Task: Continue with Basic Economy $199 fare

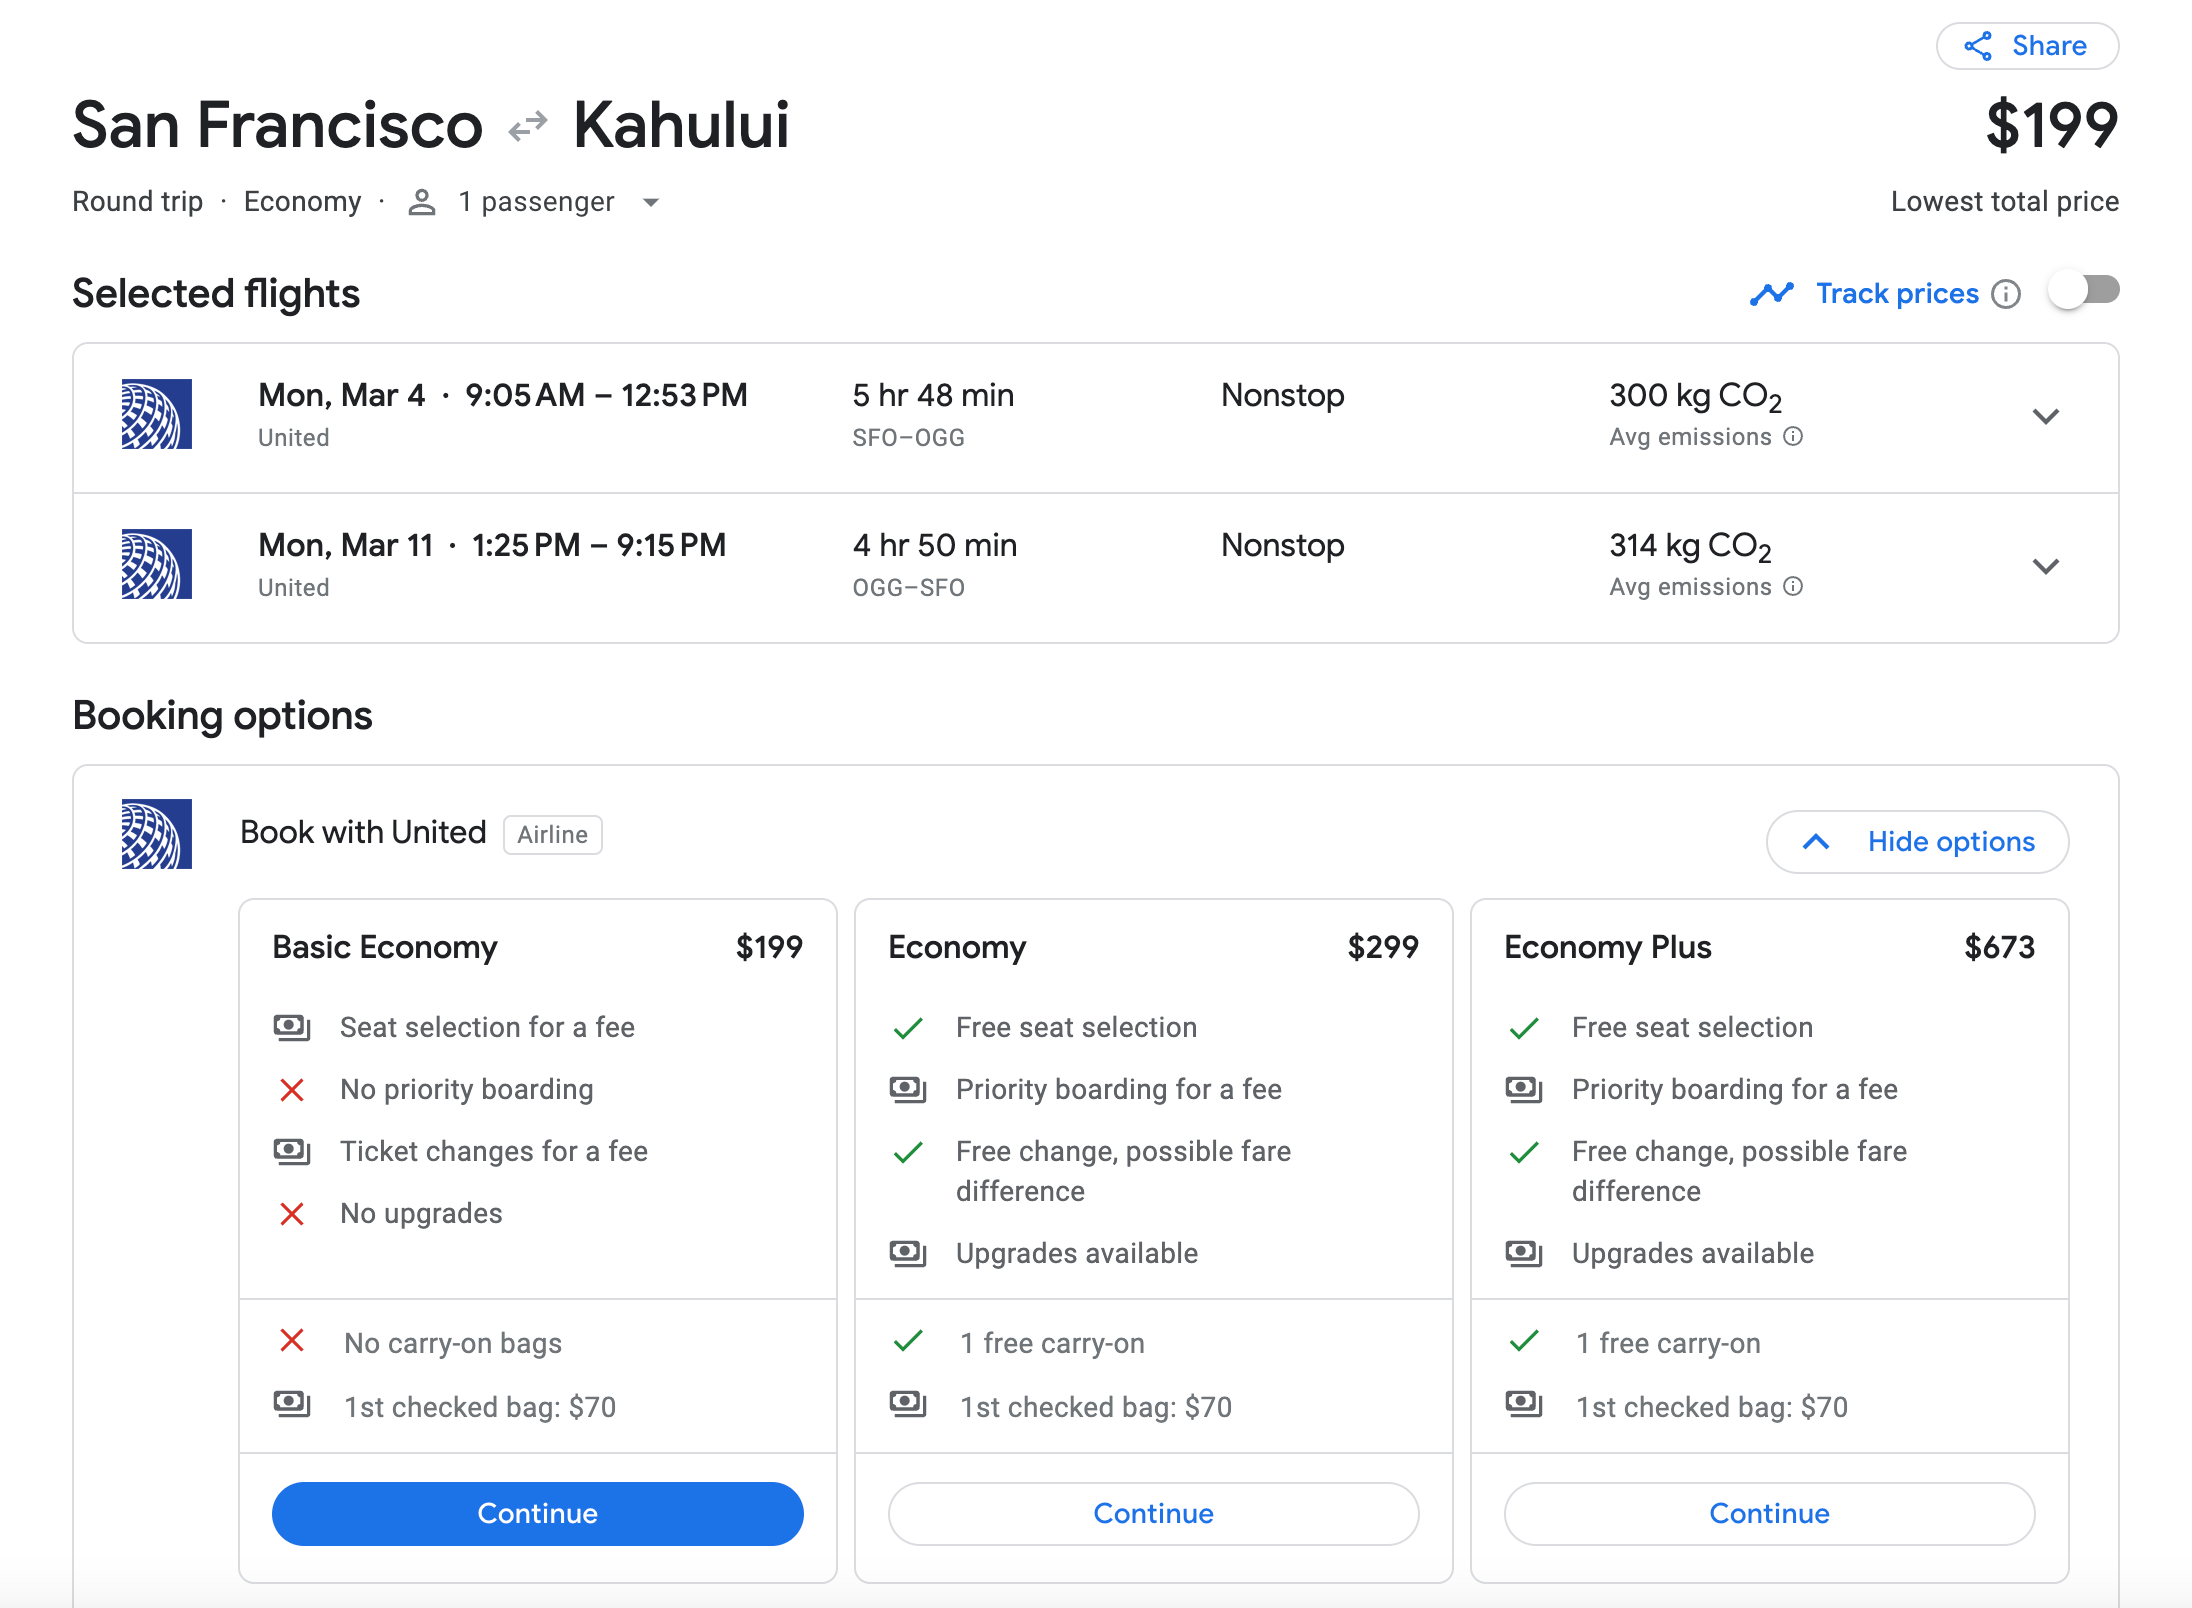Action: [x=537, y=1513]
